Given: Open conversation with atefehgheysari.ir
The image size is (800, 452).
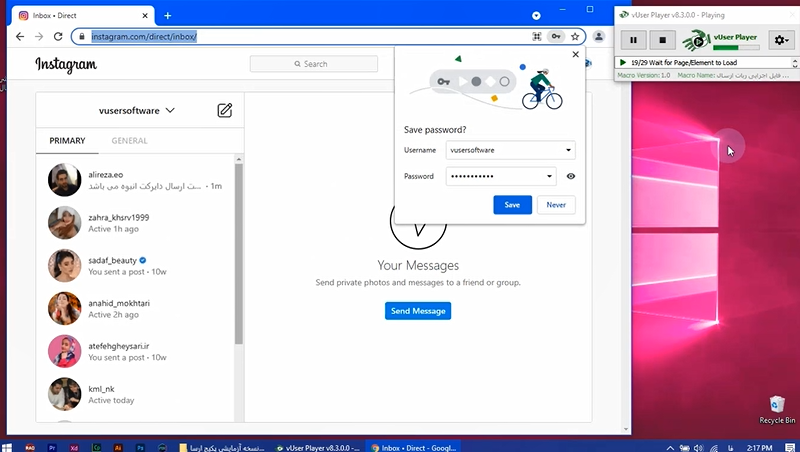Looking at the screenshot, I should pos(136,351).
